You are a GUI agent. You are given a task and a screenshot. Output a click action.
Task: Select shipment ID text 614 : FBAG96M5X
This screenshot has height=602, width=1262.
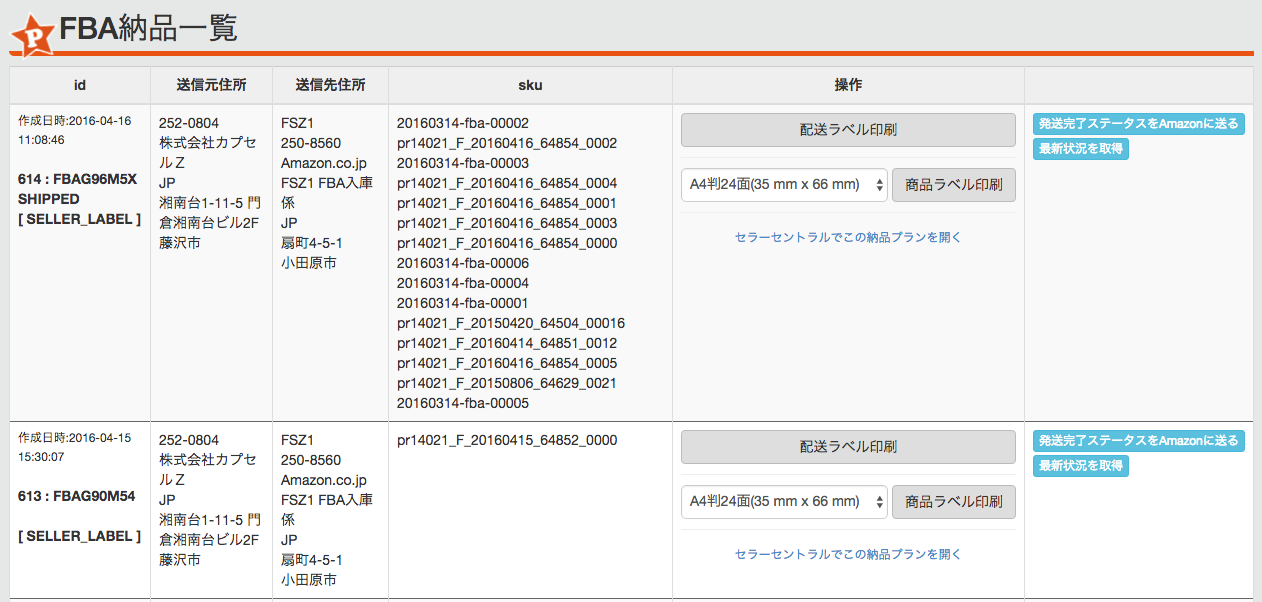tap(77, 179)
